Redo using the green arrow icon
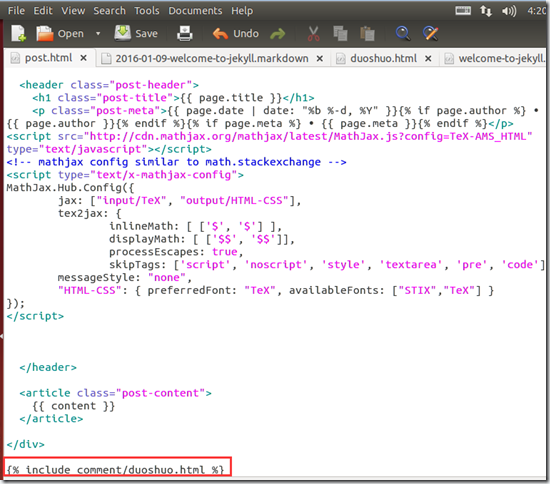The image size is (550, 484). click(x=278, y=34)
